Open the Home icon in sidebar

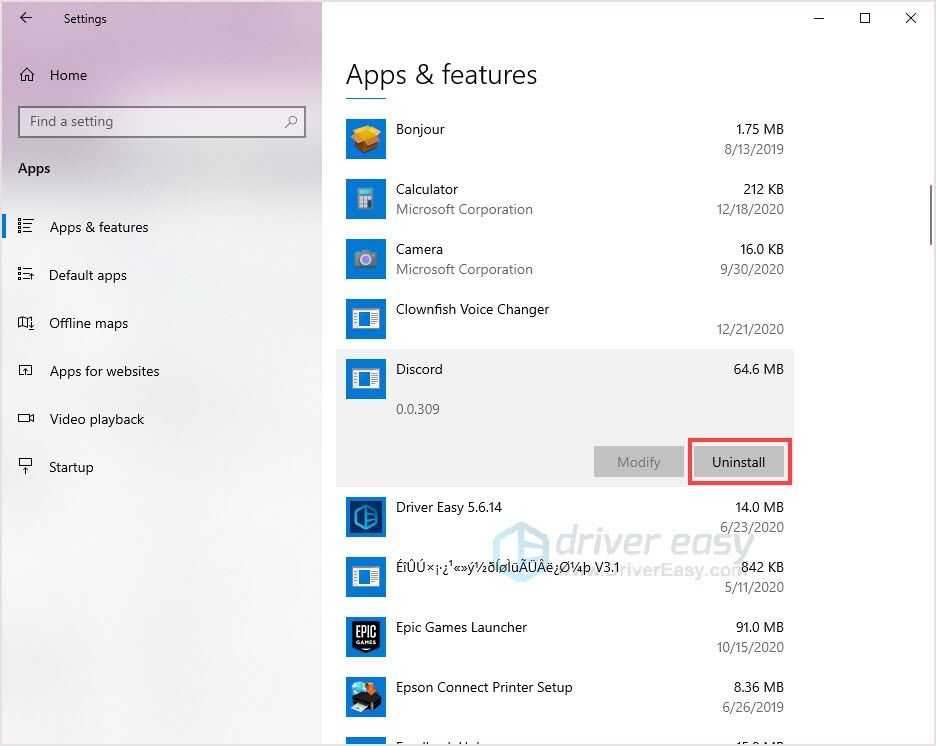[27, 75]
